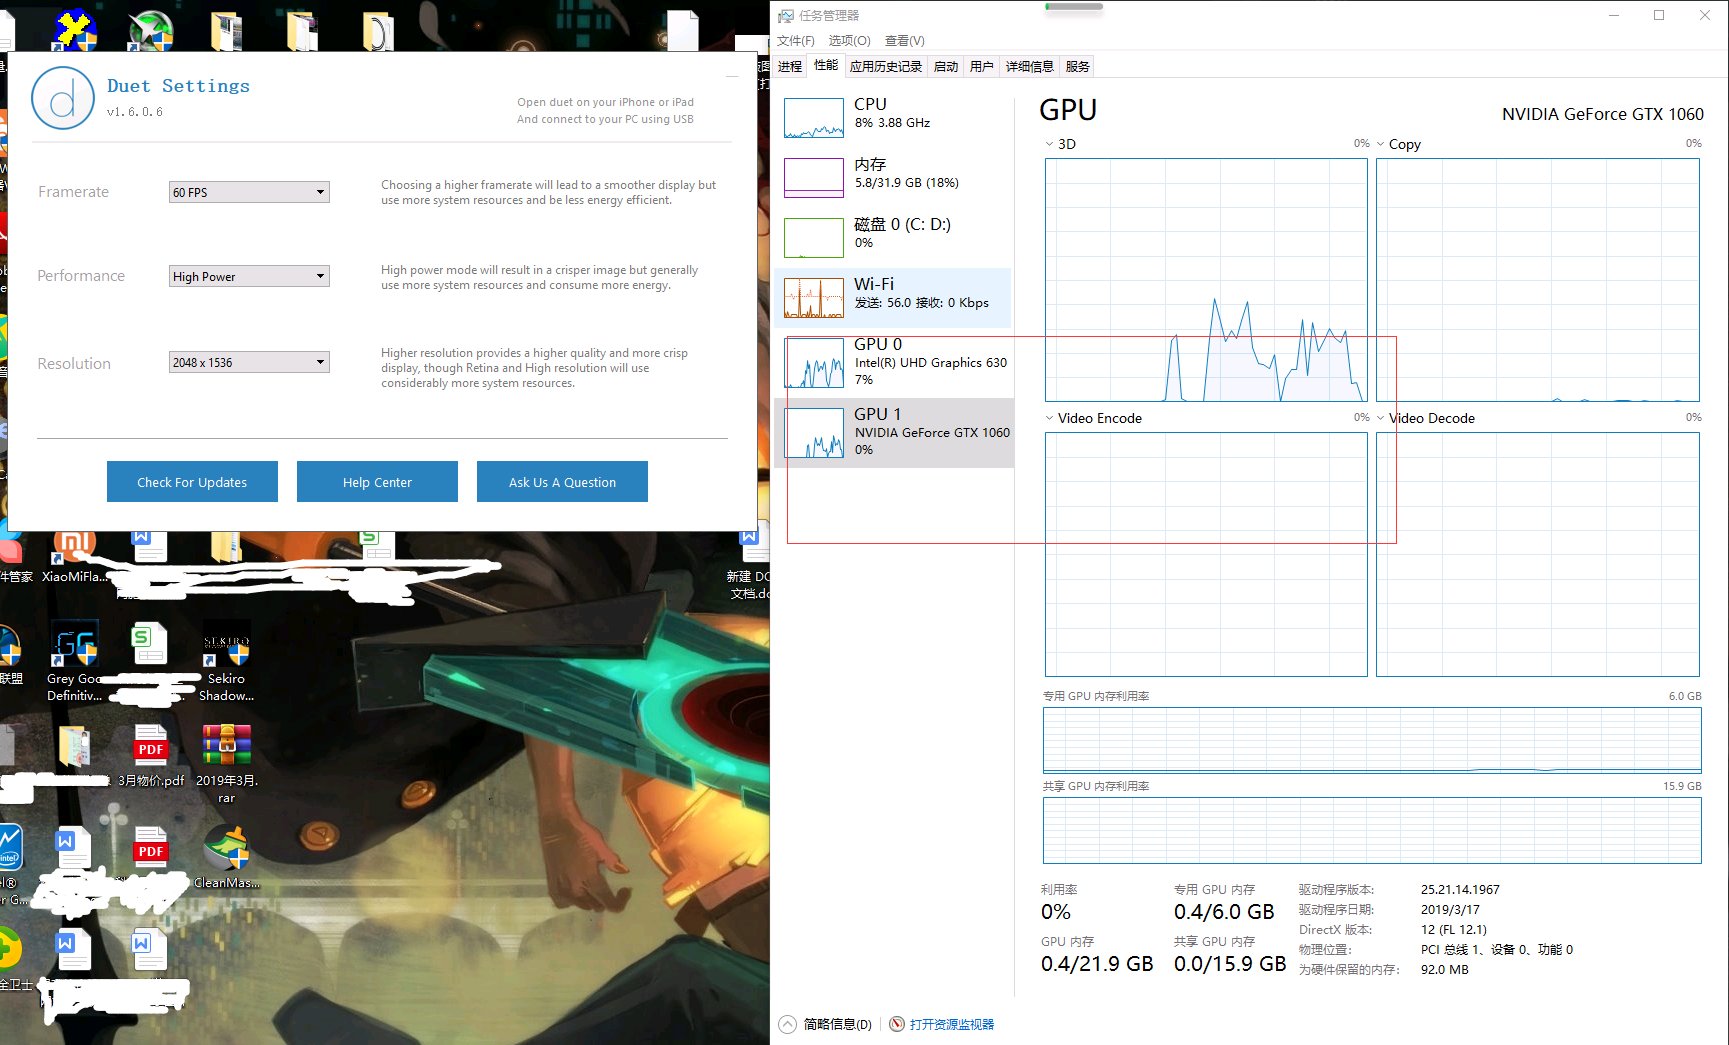Open the 详细信息 tab
1729x1045 pixels.
[x=1030, y=66]
